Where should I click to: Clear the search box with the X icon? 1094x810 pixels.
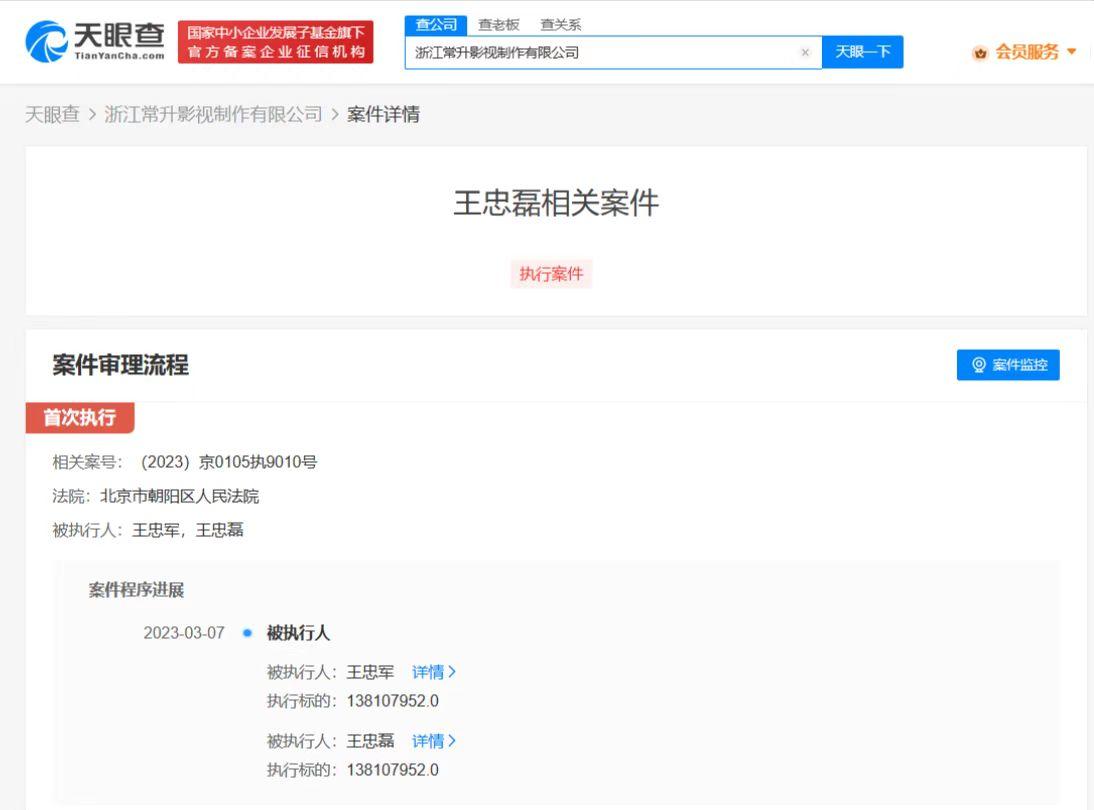click(805, 52)
